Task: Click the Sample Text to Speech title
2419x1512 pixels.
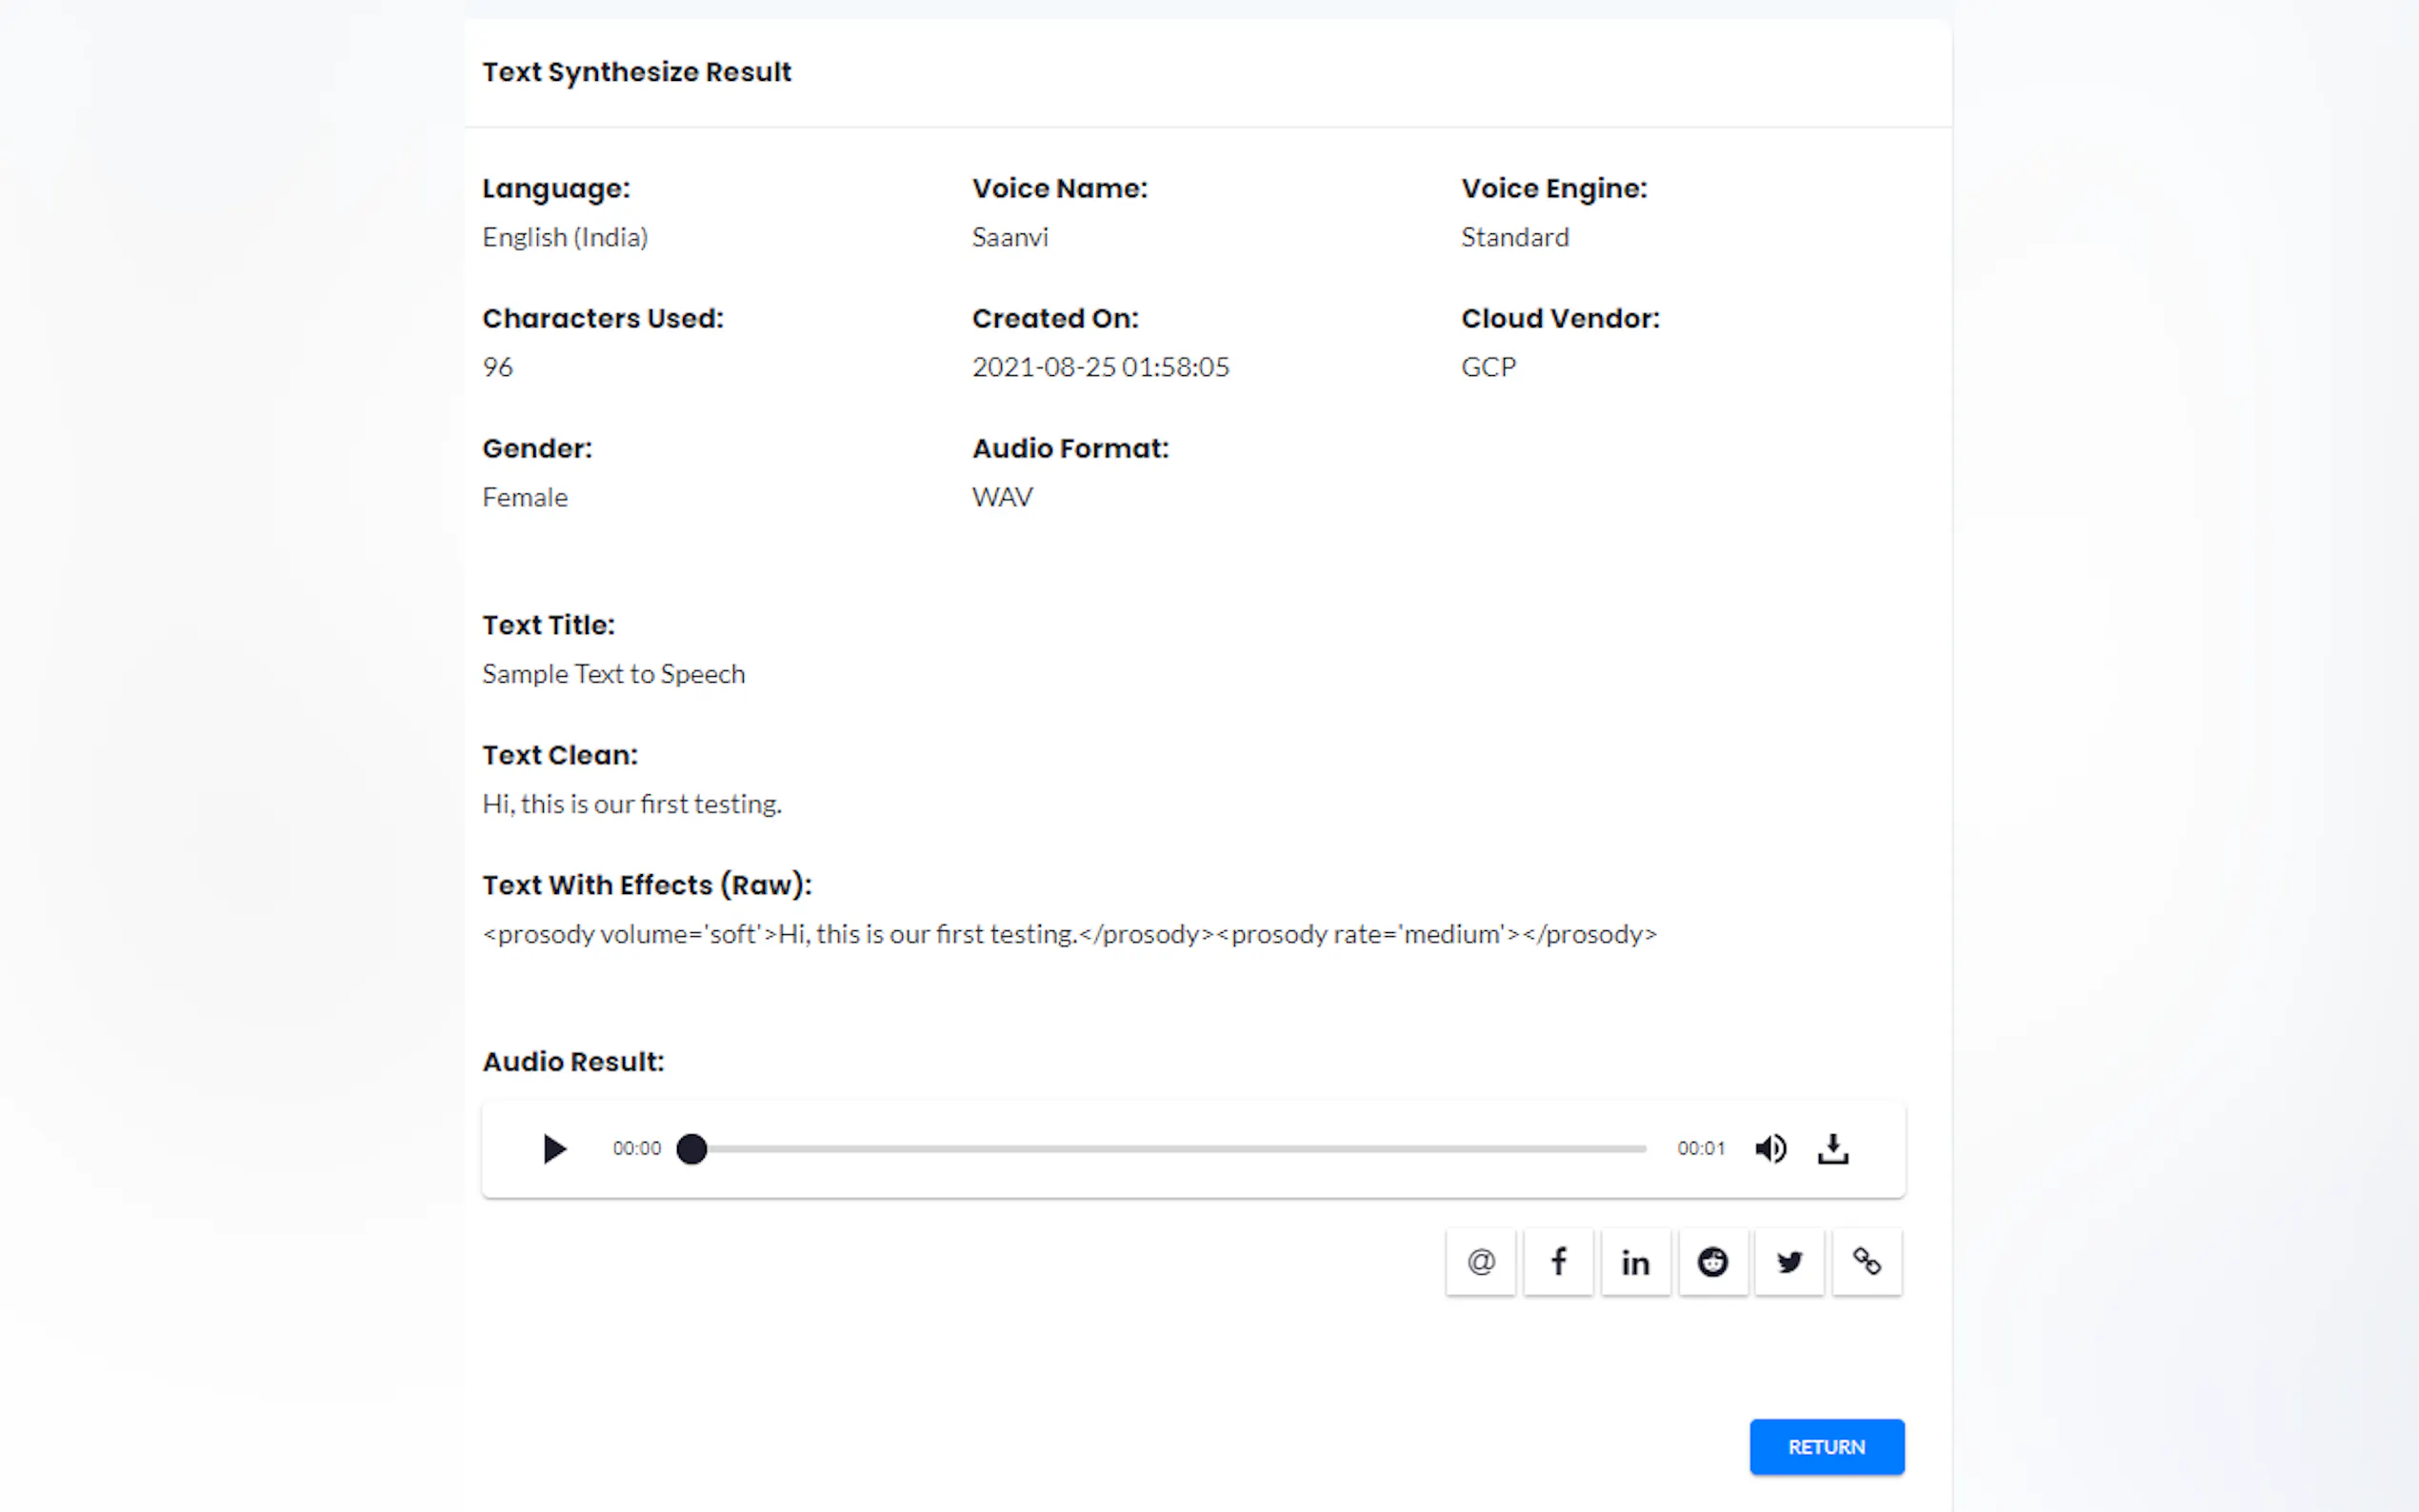Action: tap(613, 674)
